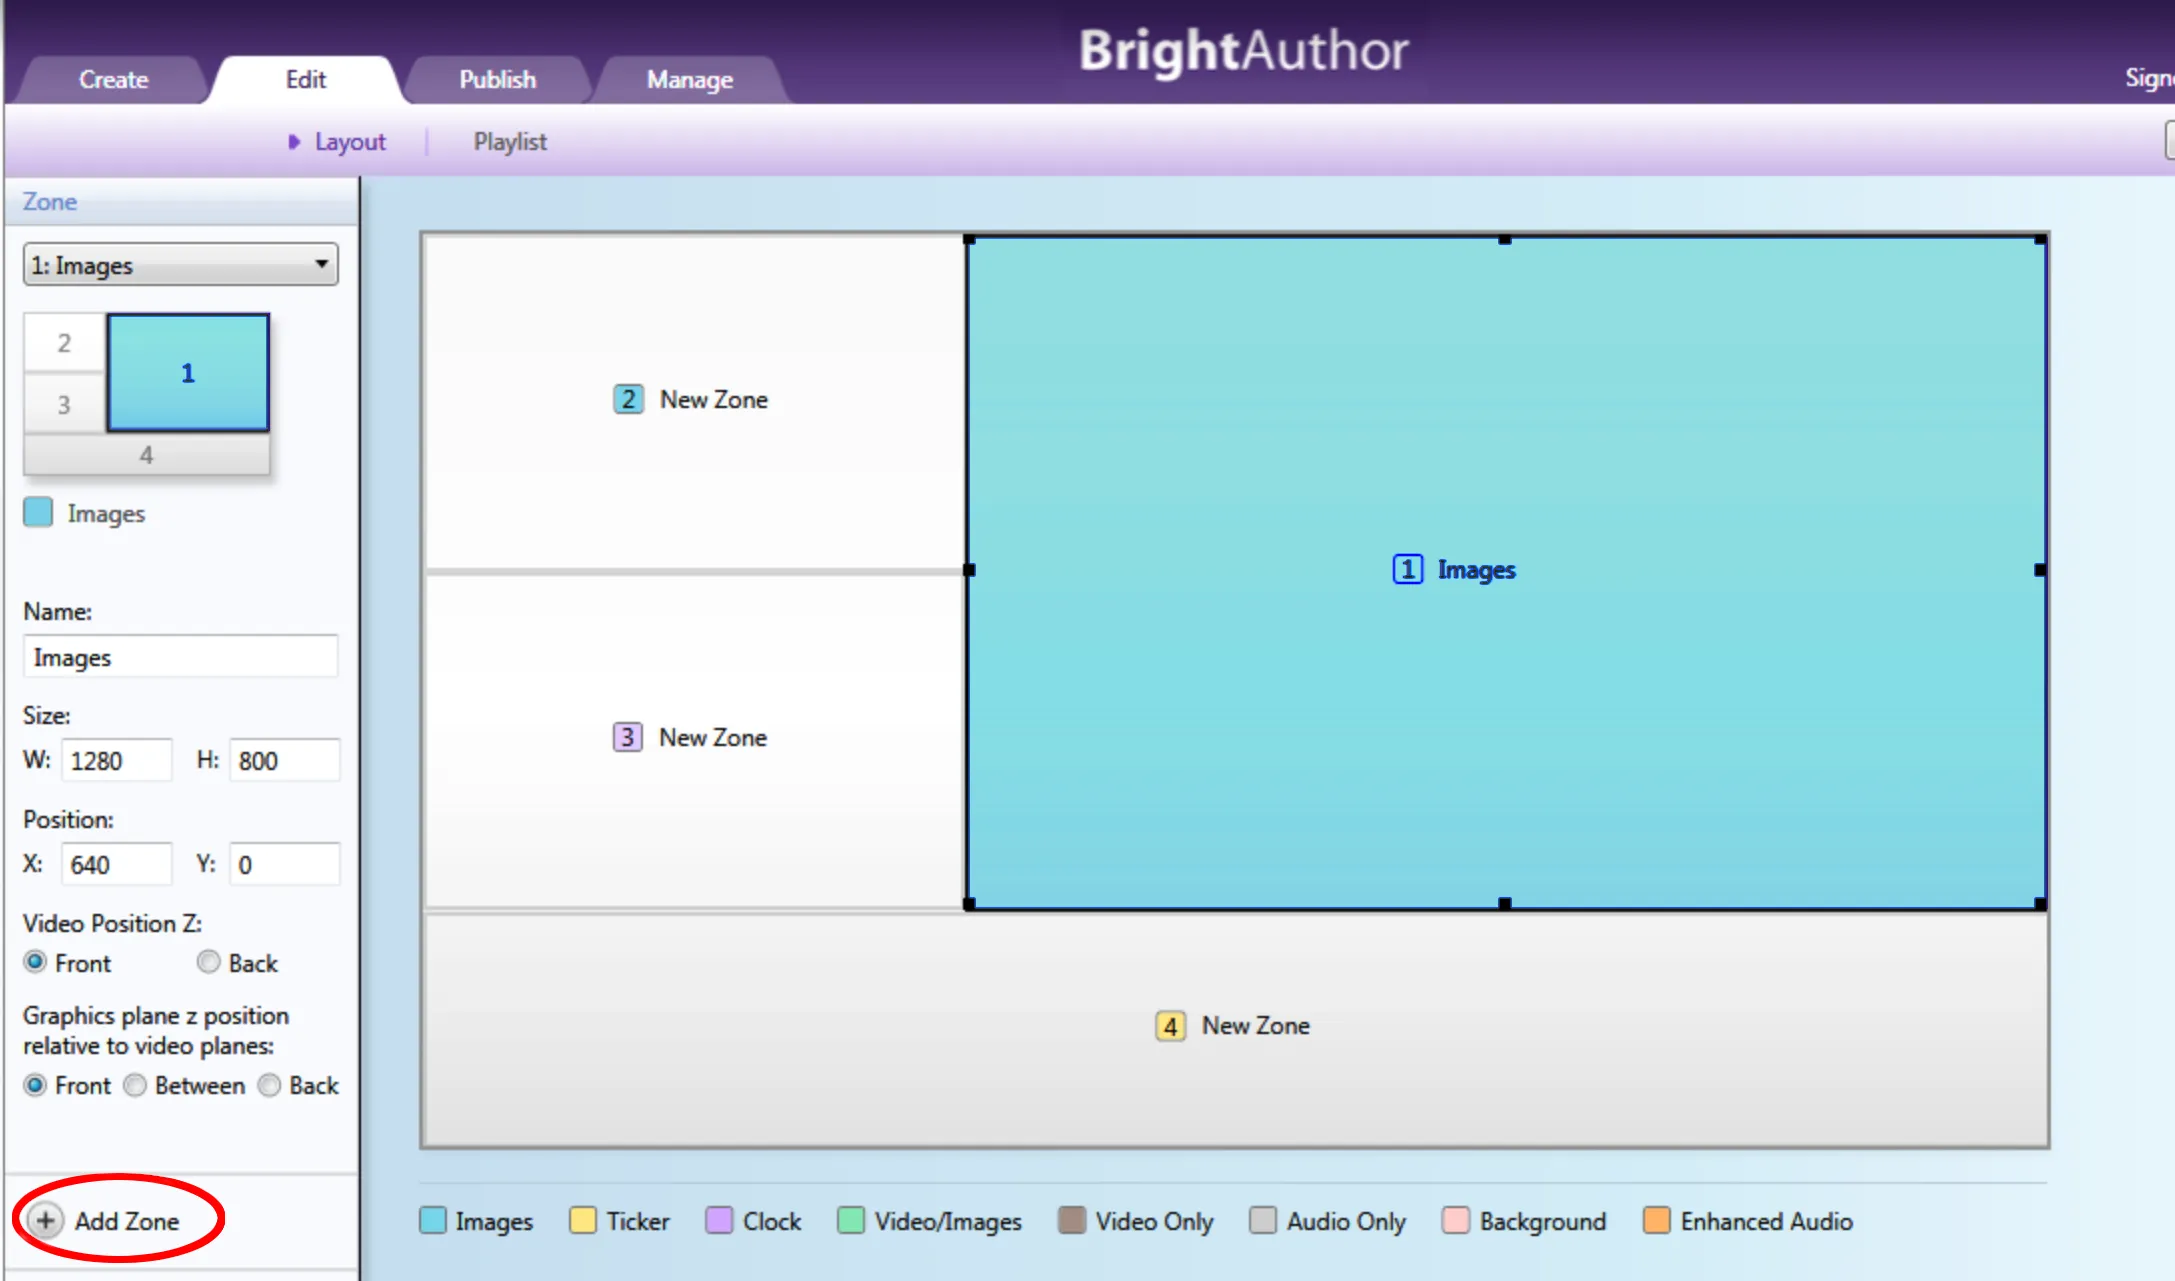The height and width of the screenshot is (1281, 2175).
Task: Click the 'Ticker' legend label
Action: point(638,1221)
